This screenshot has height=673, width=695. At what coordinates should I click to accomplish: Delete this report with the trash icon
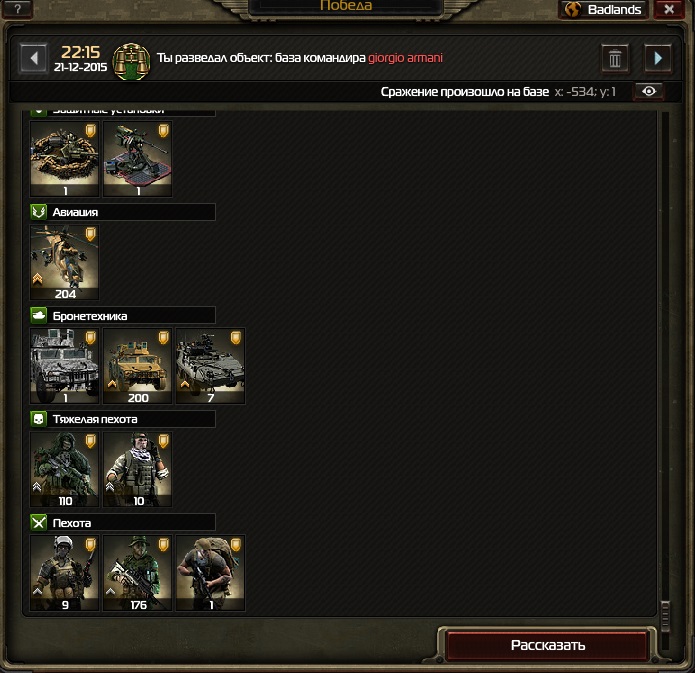(x=615, y=59)
